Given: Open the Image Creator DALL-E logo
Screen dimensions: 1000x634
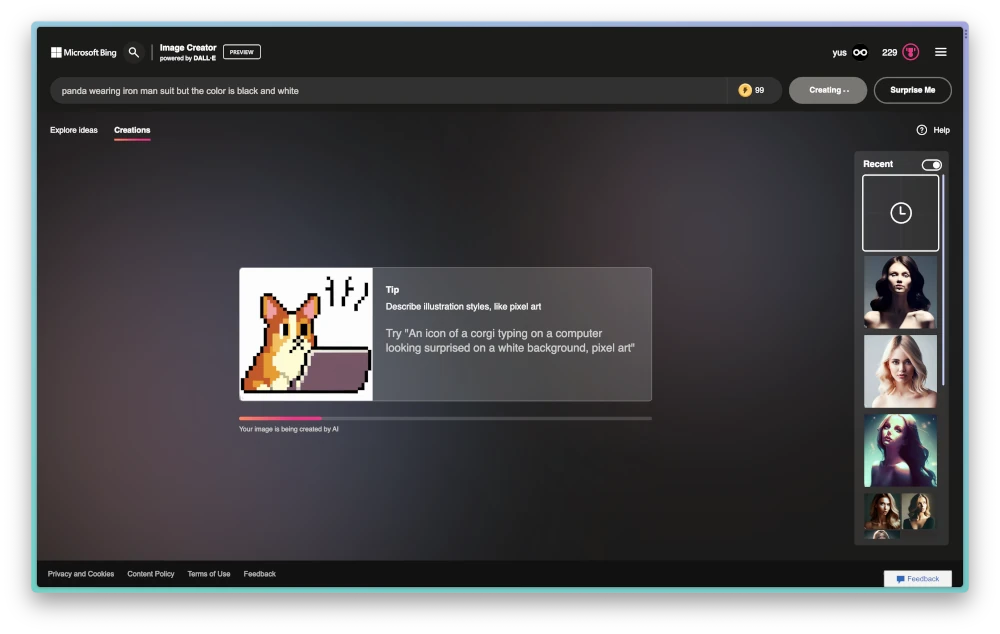Looking at the screenshot, I should click(x=188, y=51).
